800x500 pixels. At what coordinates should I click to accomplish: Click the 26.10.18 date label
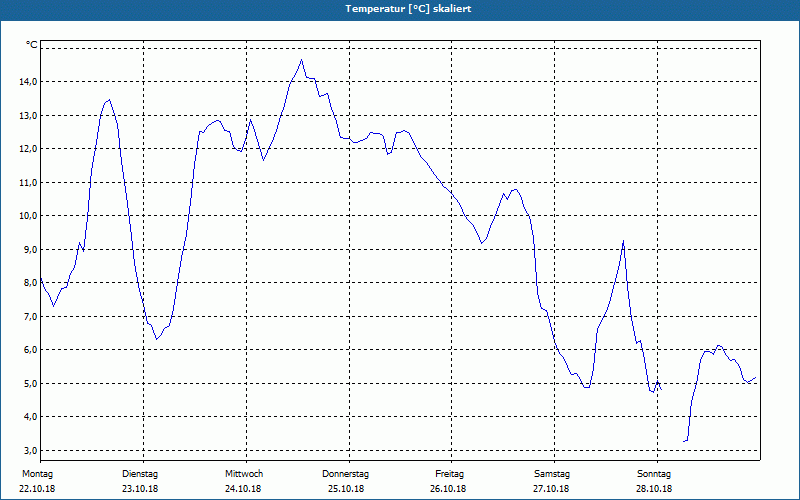(448, 488)
